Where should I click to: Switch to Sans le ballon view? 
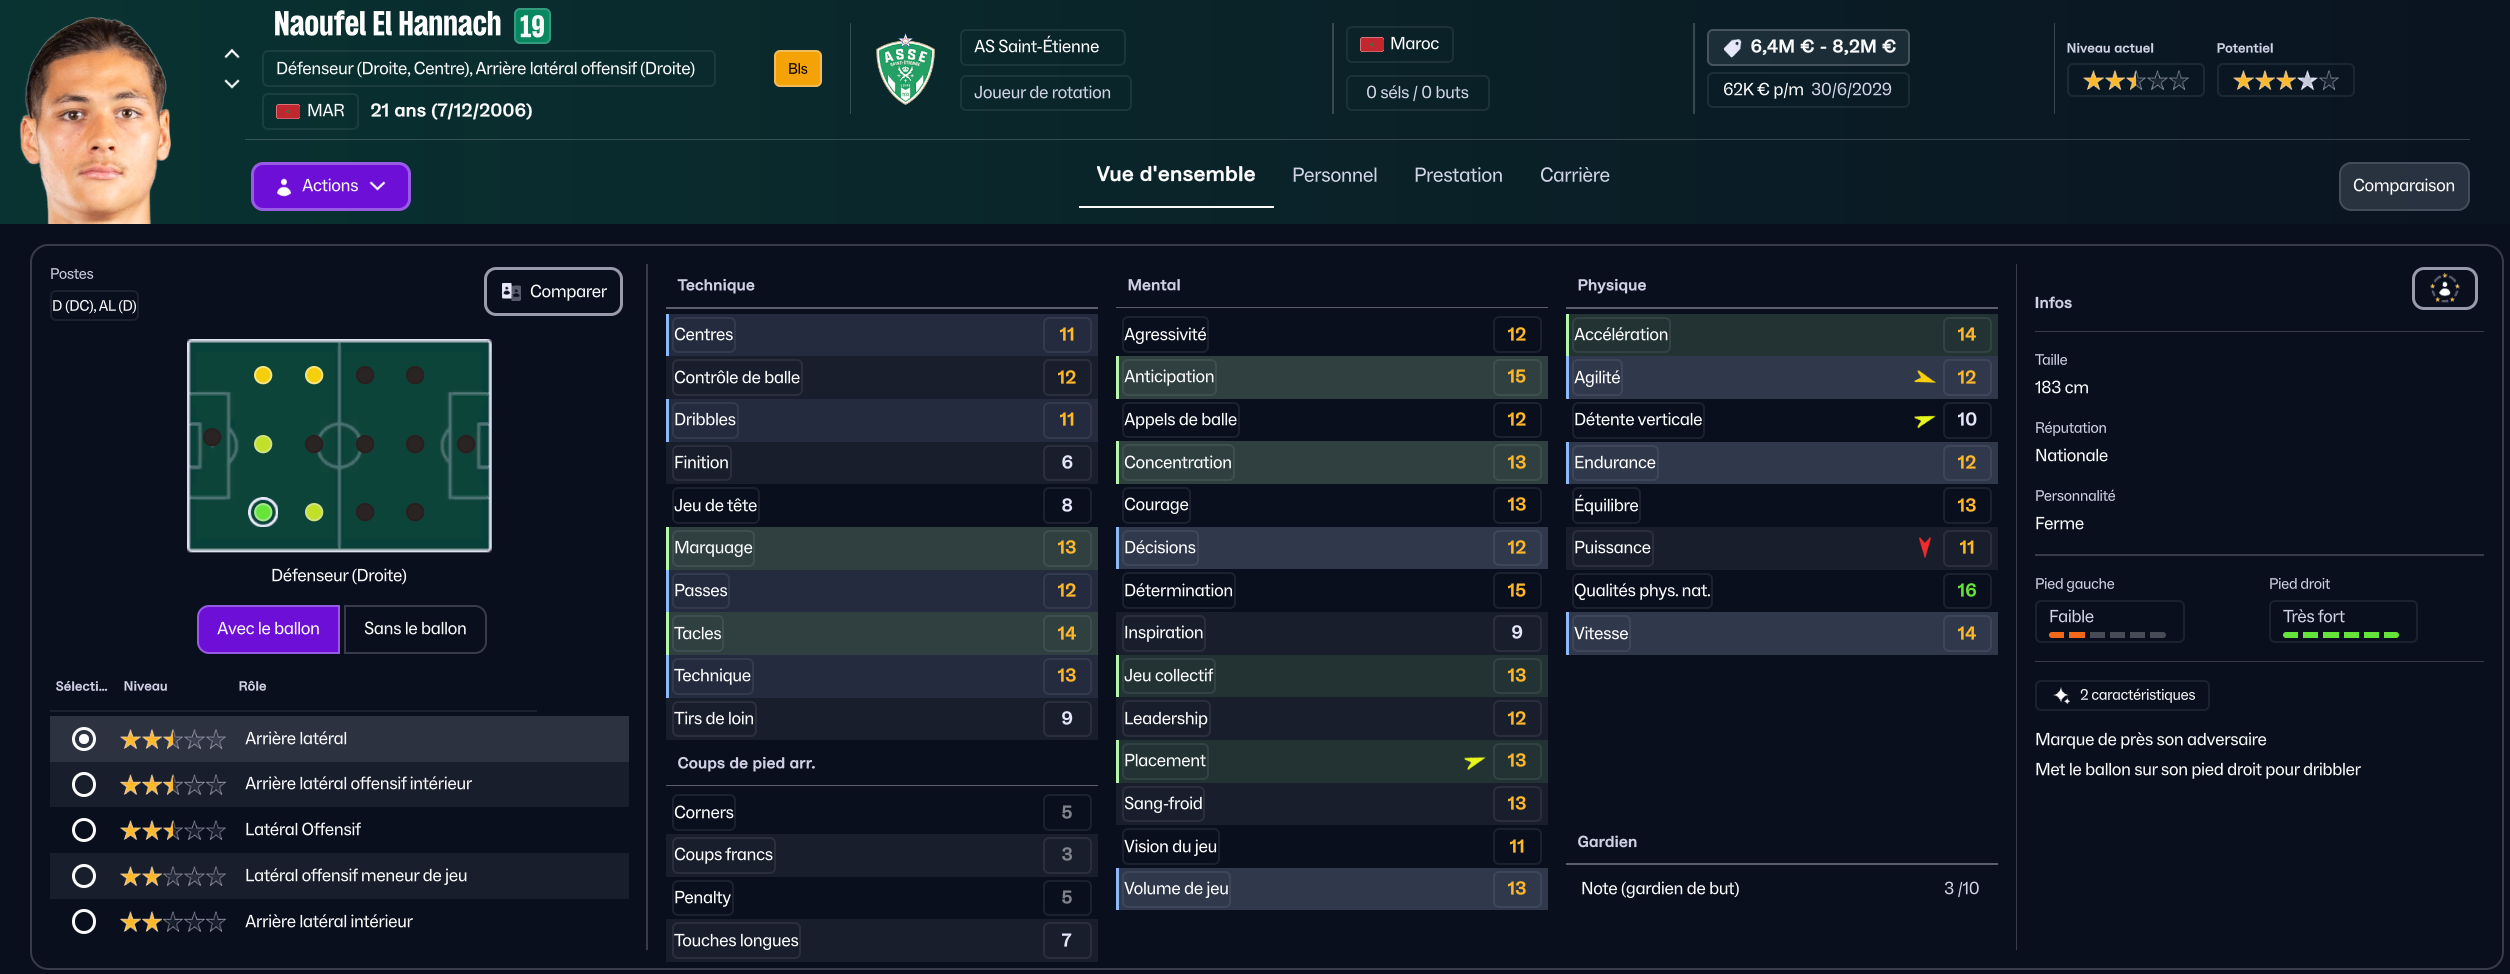(x=415, y=629)
